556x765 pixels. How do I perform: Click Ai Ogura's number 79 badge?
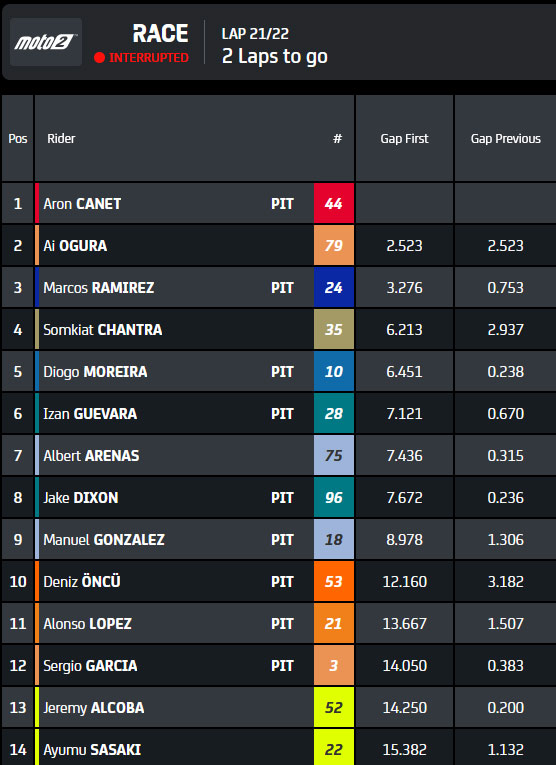tap(334, 245)
